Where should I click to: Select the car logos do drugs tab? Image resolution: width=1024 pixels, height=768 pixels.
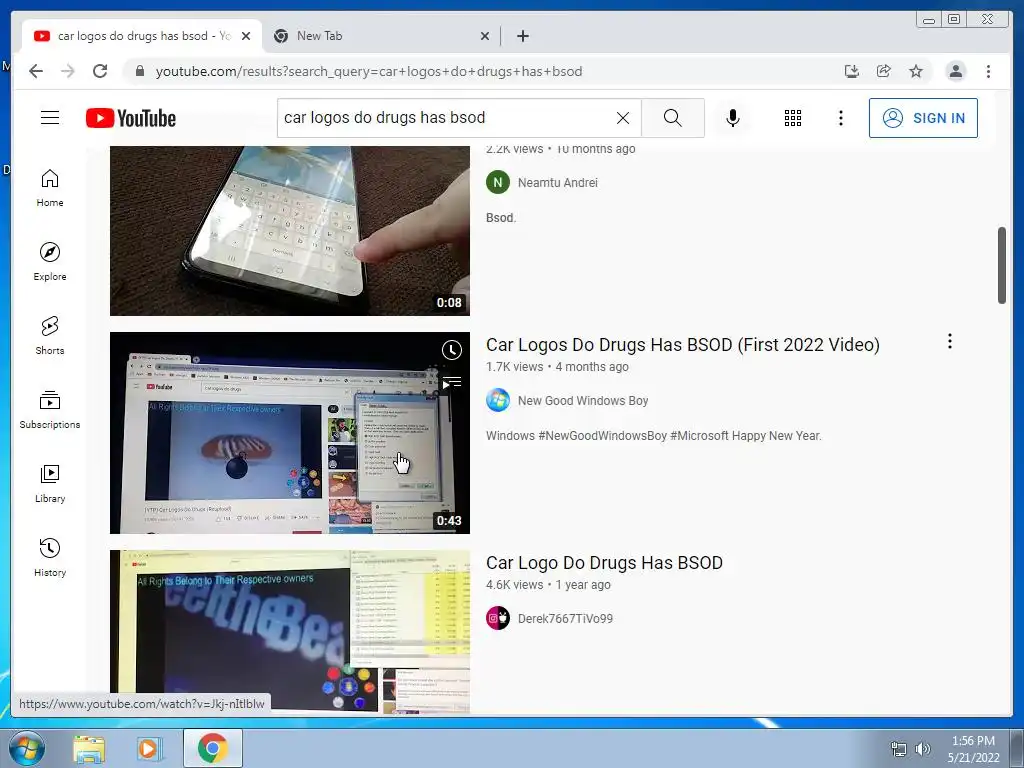(142, 36)
